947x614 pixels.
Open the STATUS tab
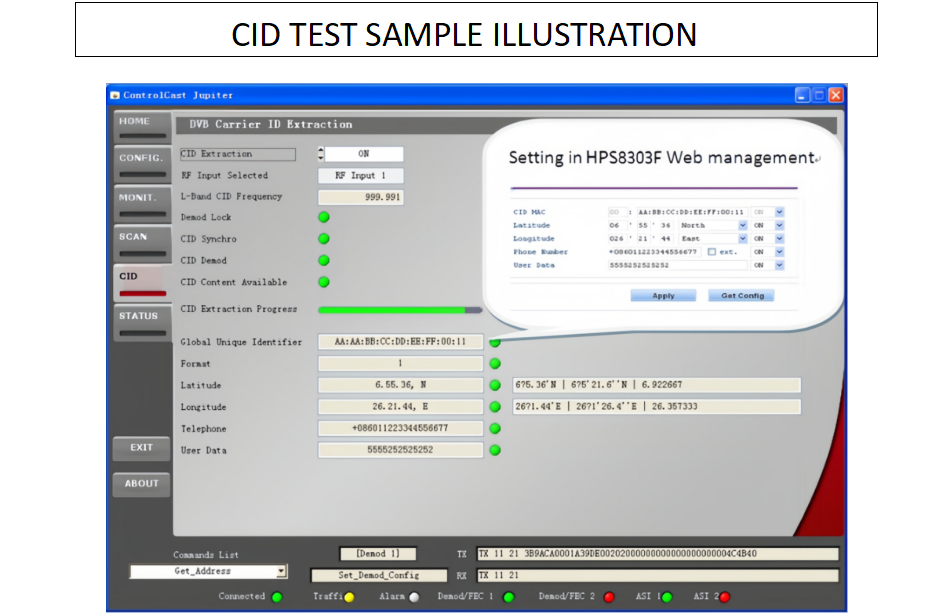(142, 321)
